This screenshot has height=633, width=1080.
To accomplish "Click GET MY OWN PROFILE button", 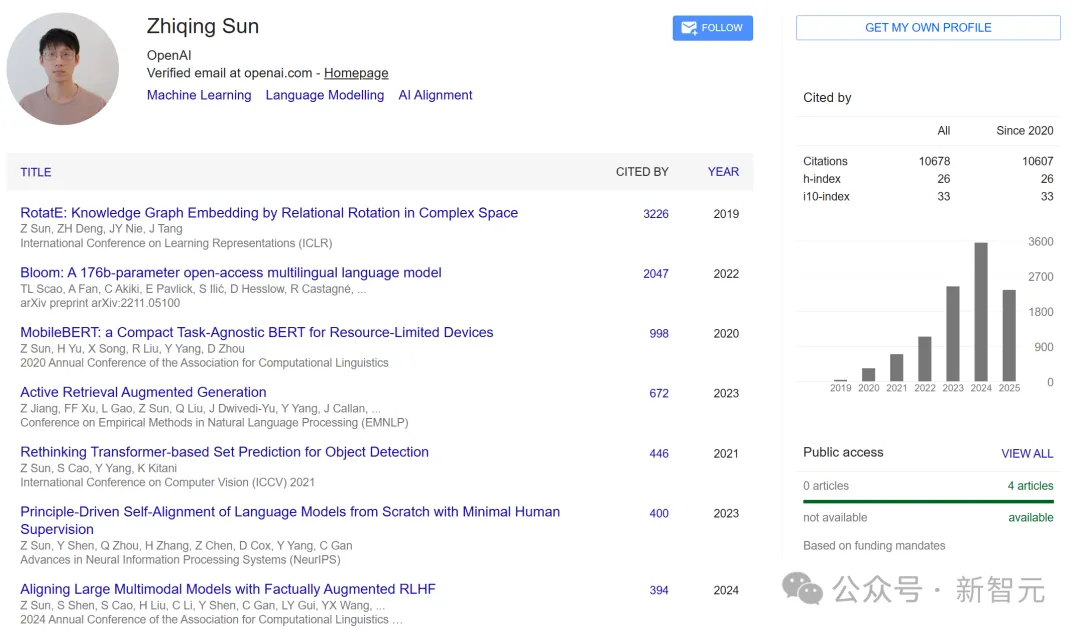I will point(928,28).
